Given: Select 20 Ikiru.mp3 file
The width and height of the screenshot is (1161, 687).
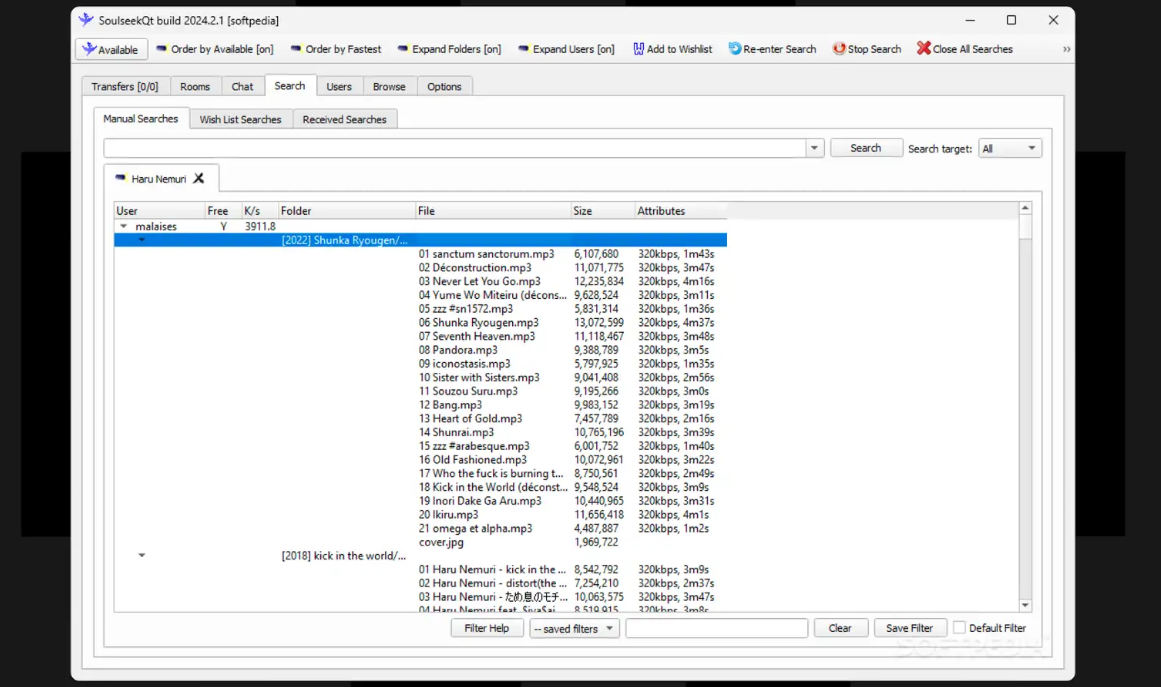Looking at the screenshot, I should click(448, 515).
